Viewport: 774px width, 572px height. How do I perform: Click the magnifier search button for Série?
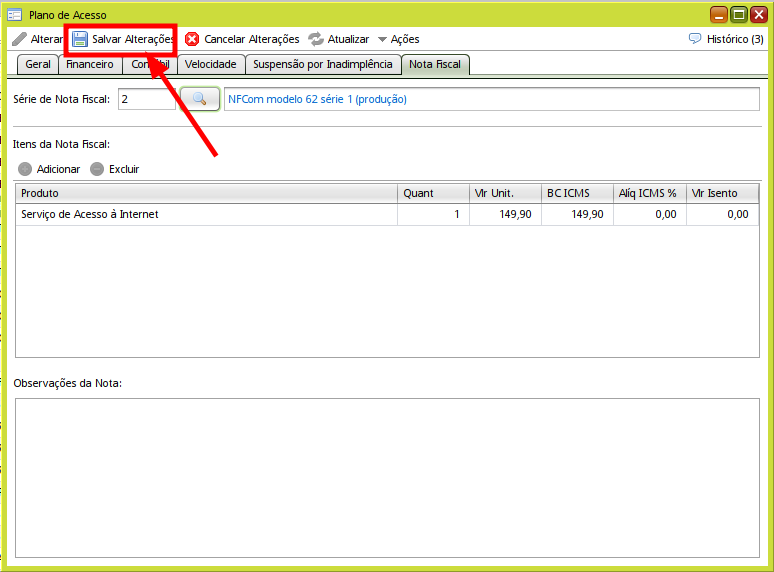pyautogui.click(x=199, y=99)
